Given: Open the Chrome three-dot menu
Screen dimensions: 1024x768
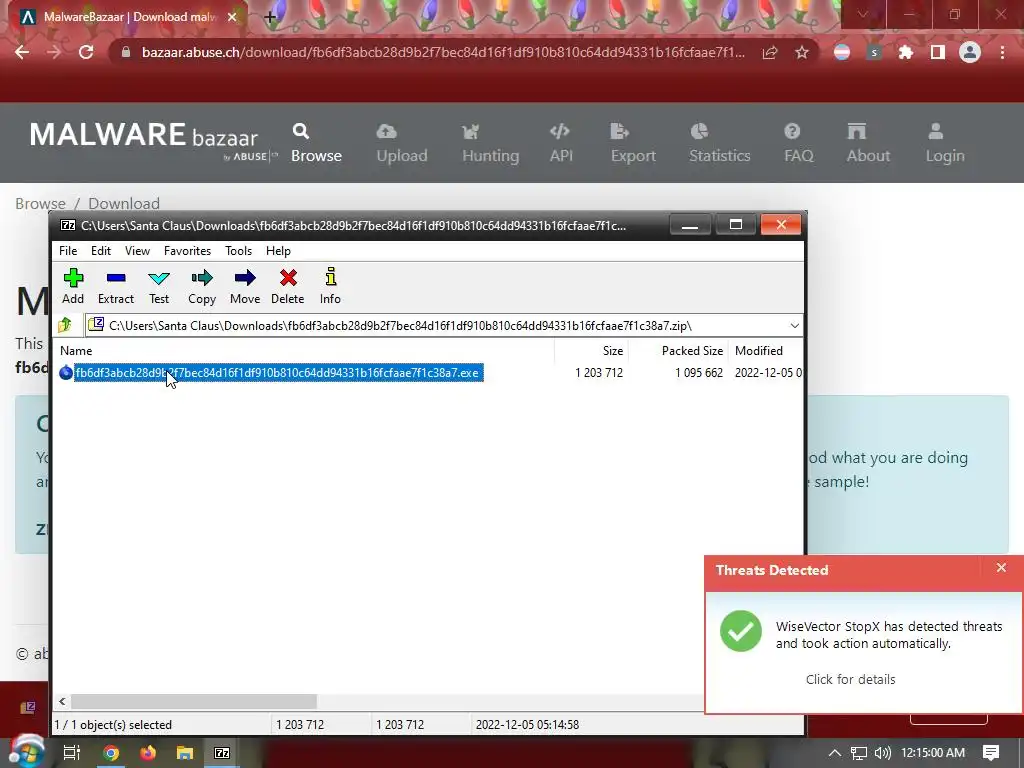Looking at the screenshot, I should pyautogui.click(x=1002, y=52).
